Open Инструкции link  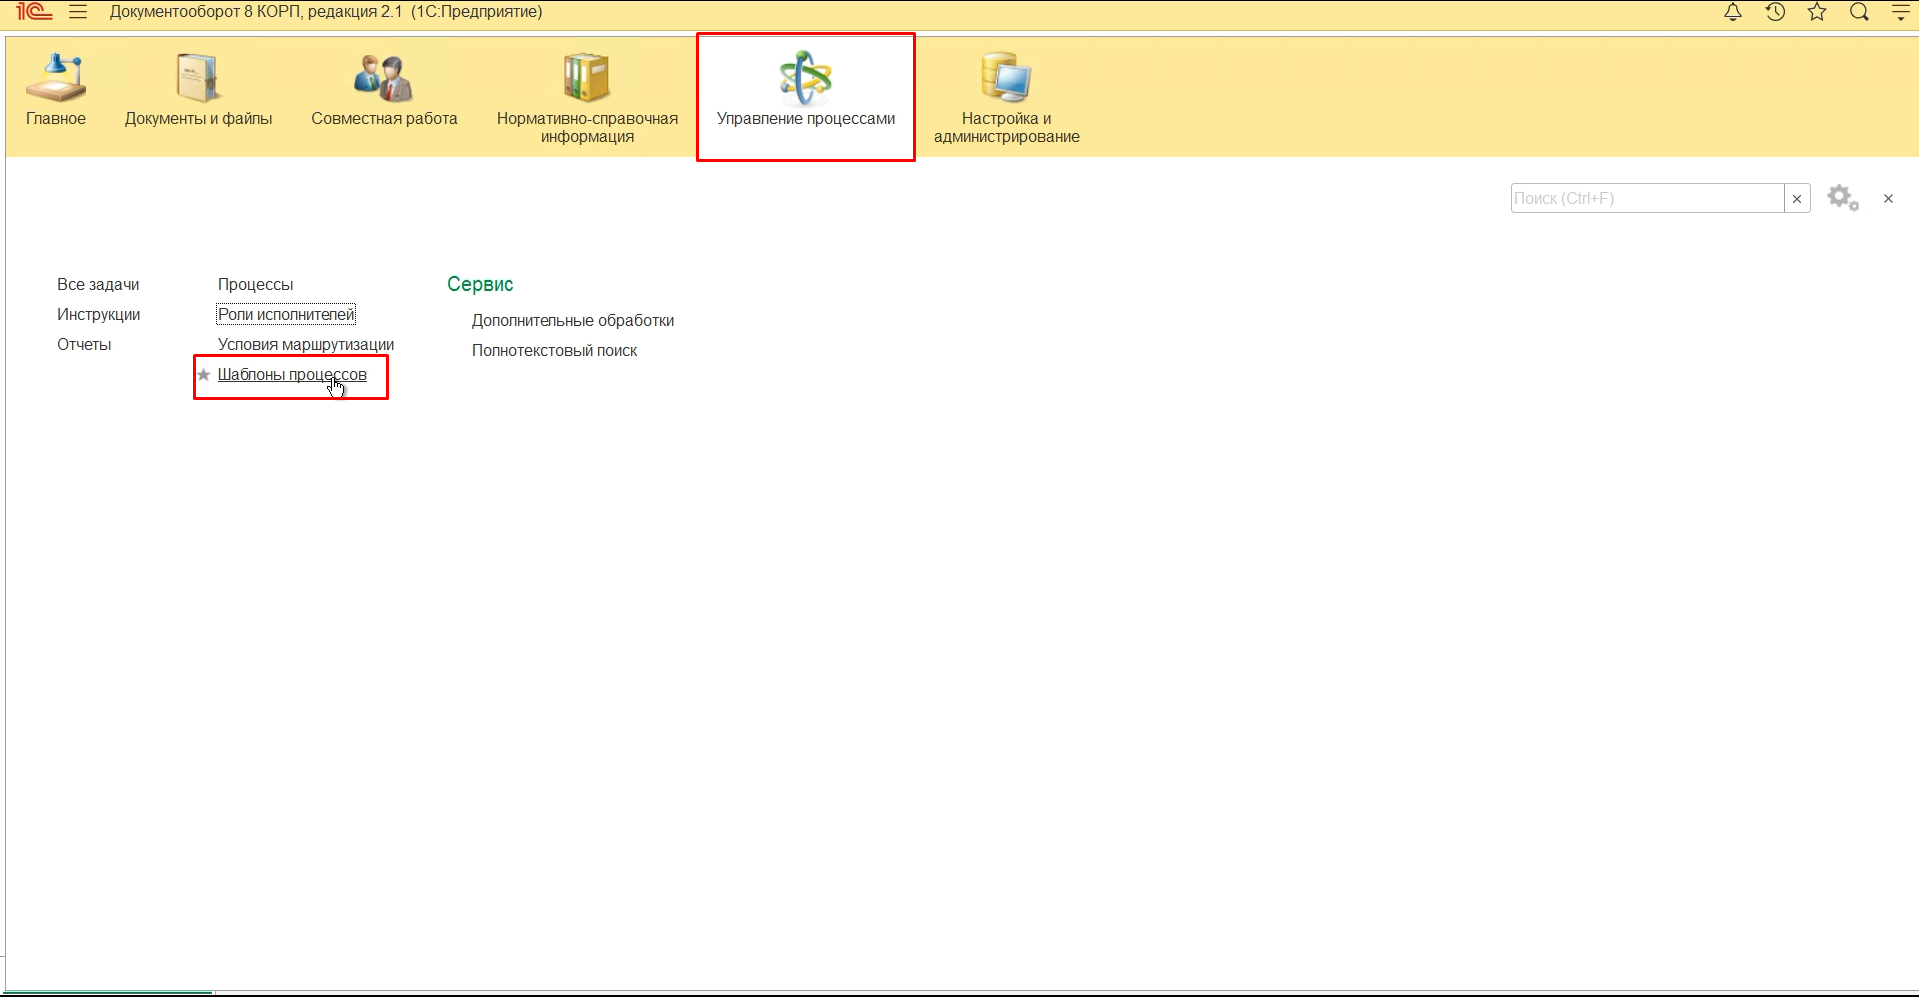click(98, 315)
